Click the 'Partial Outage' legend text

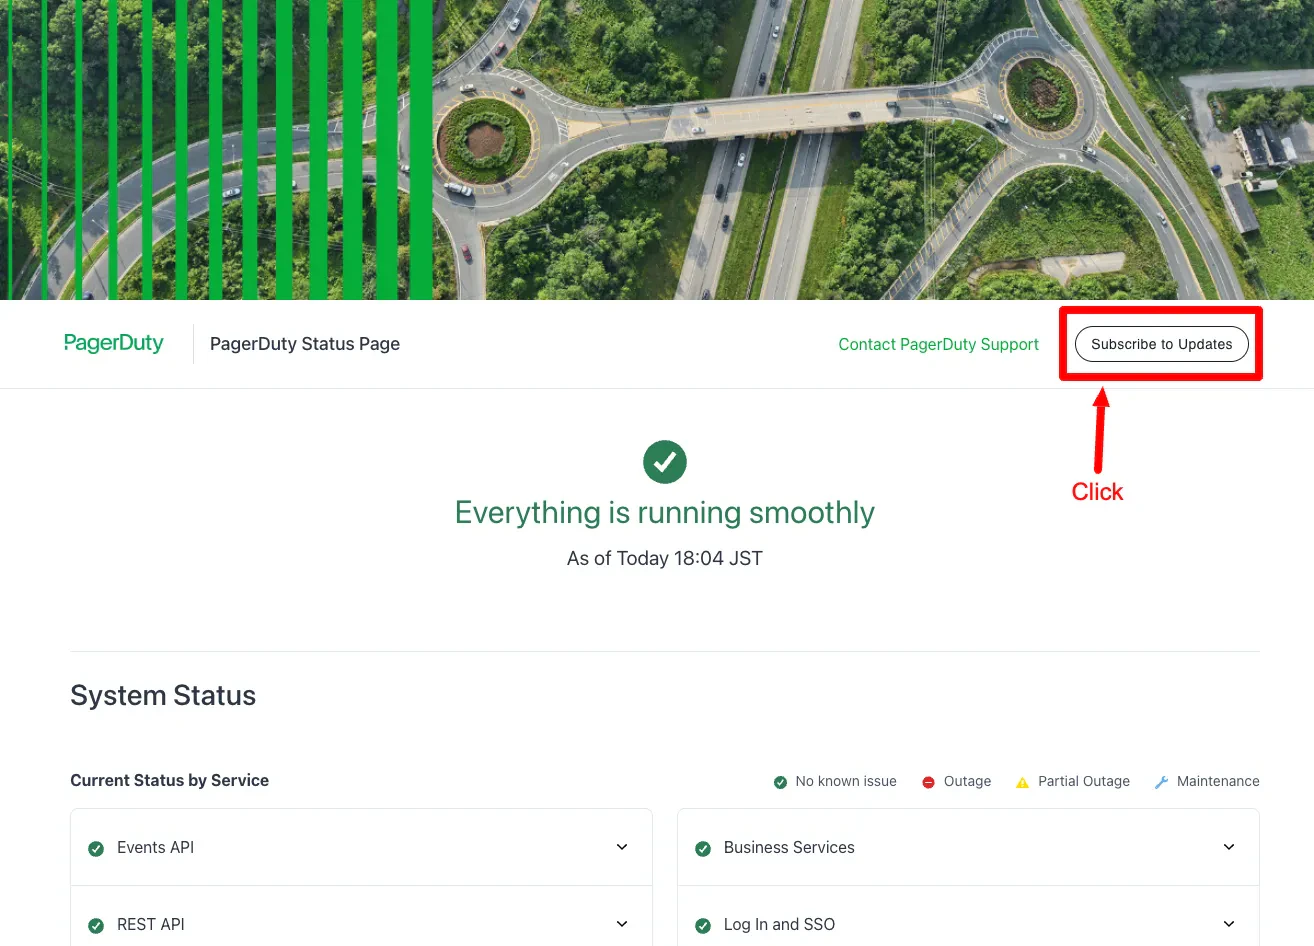click(x=1084, y=781)
